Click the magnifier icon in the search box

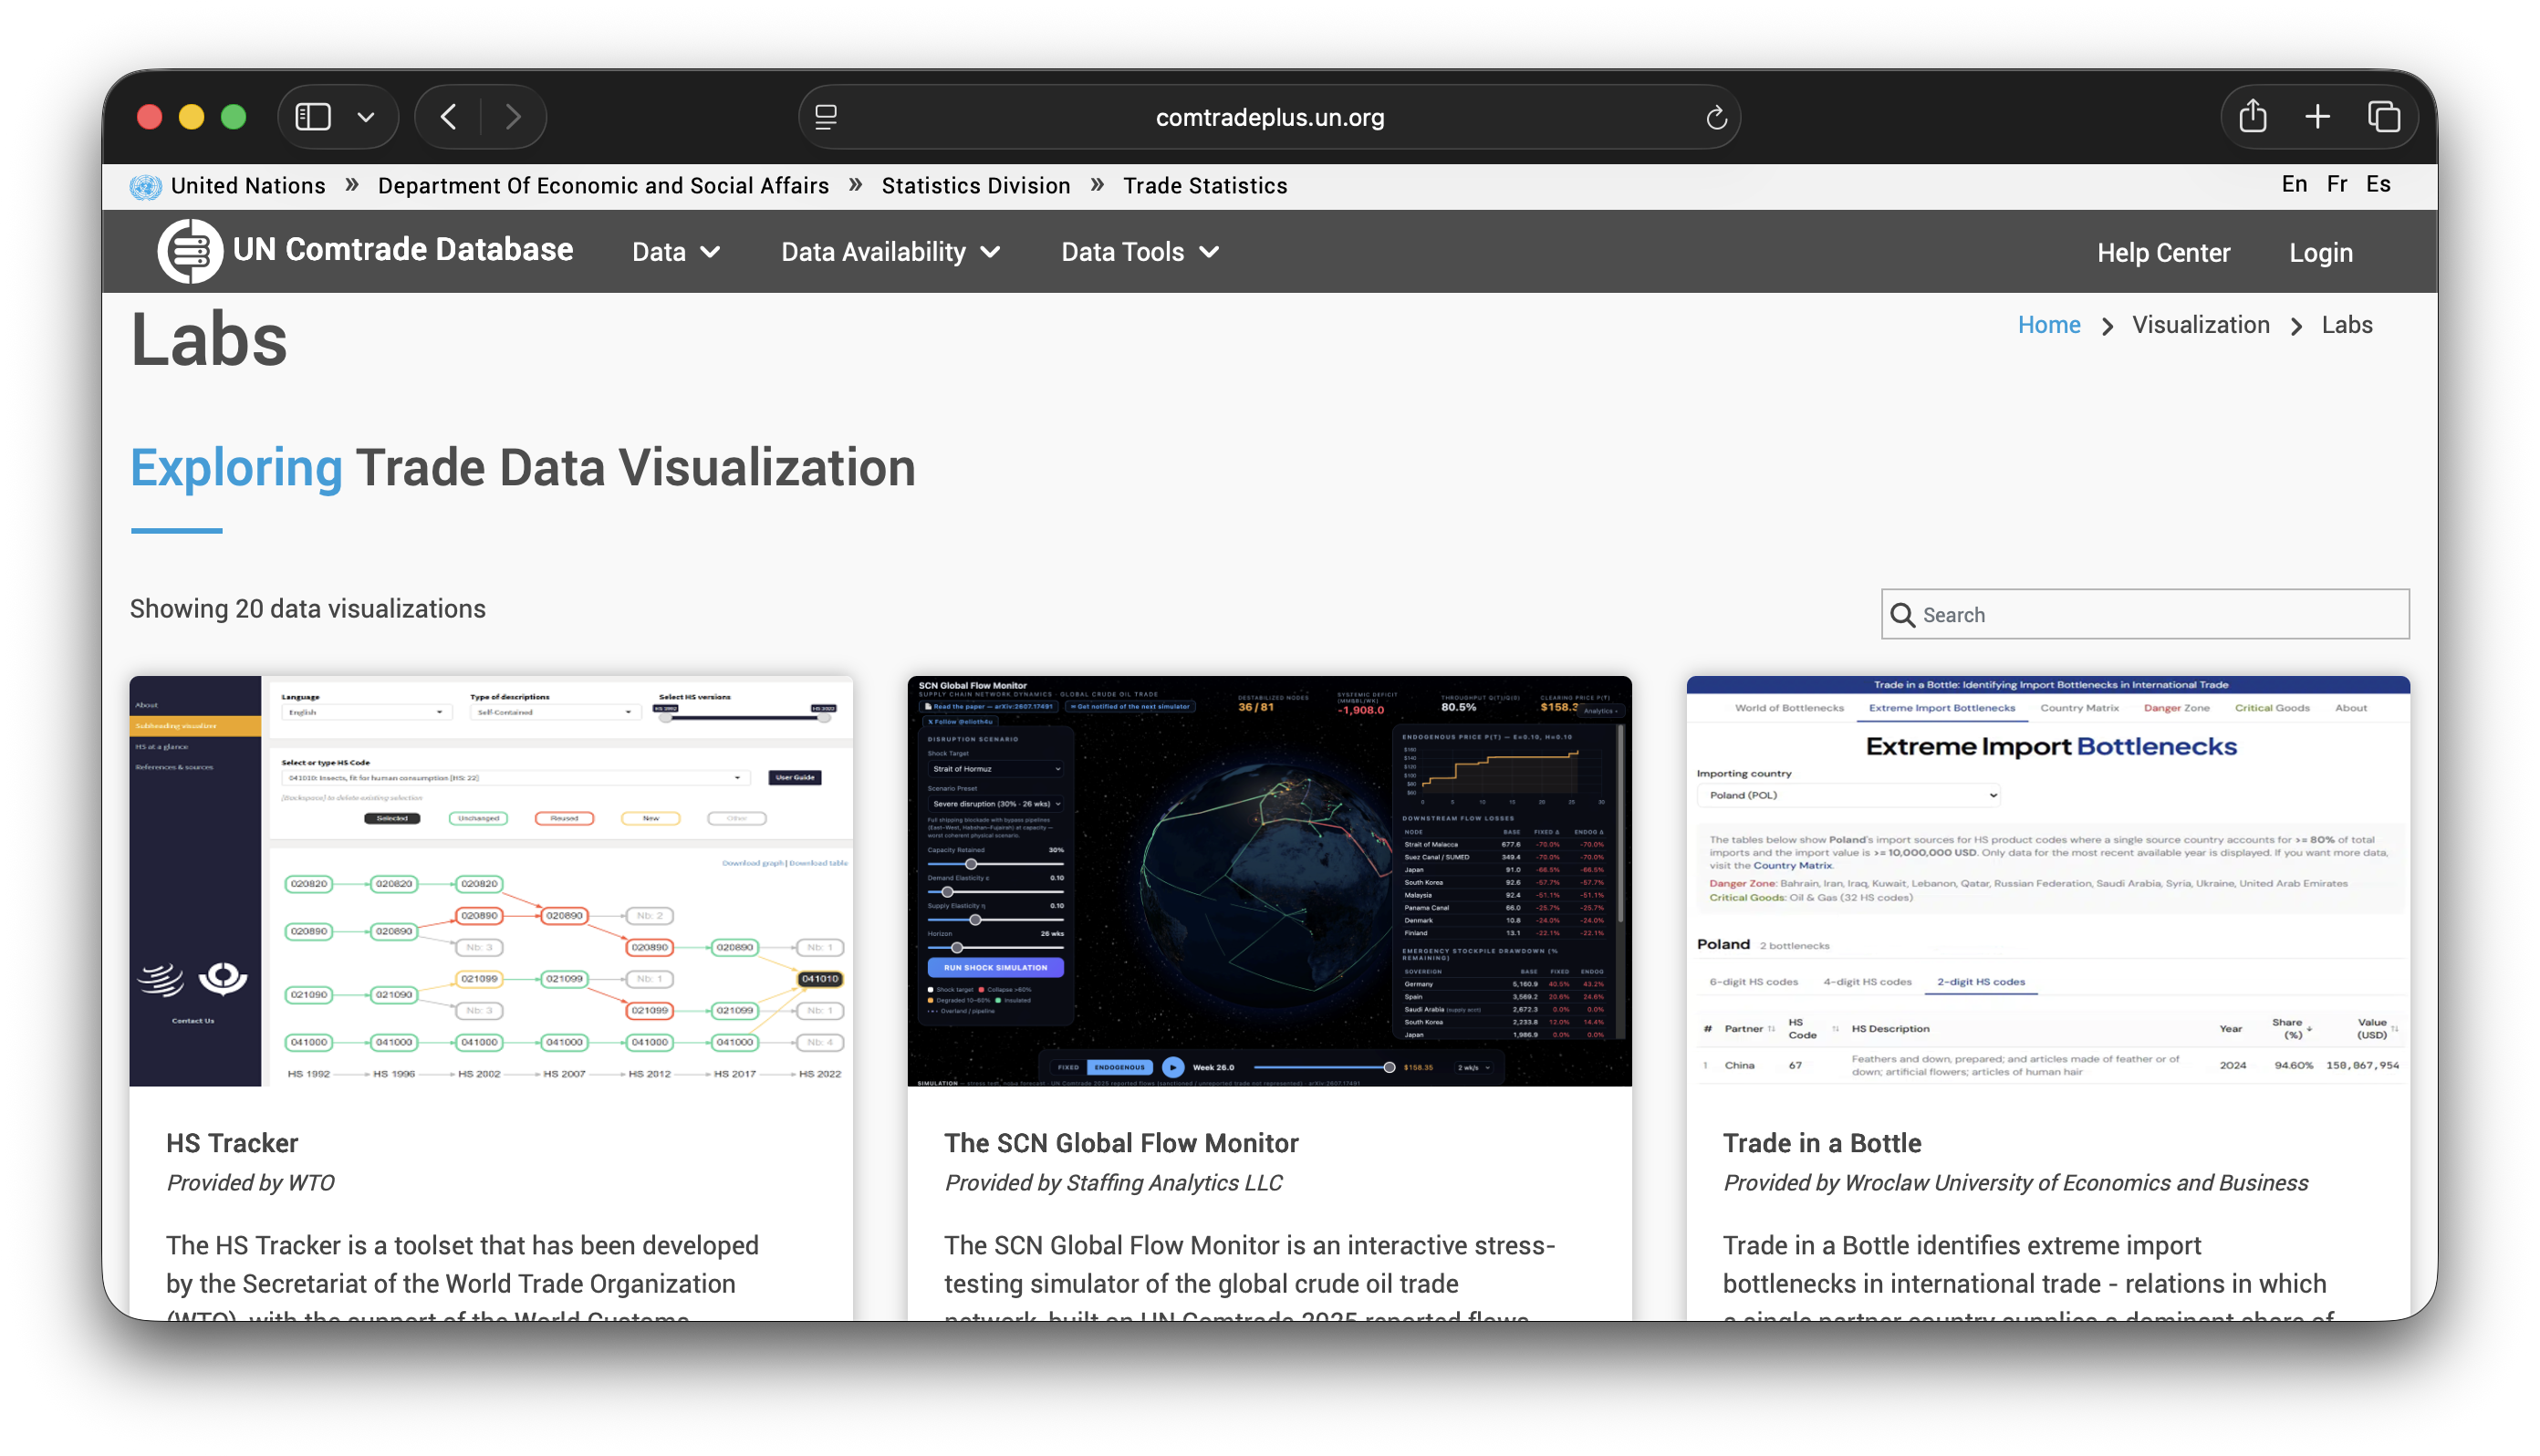tap(1903, 615)
